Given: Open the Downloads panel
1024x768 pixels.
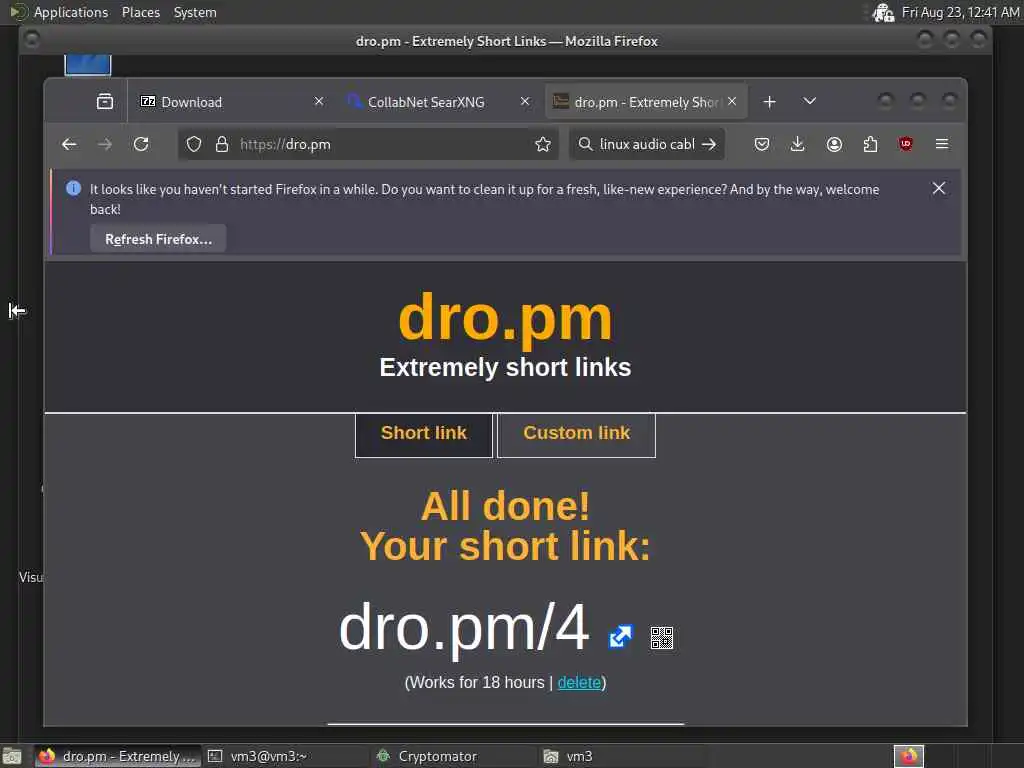Looking at the screenshot, I should 797,144.
